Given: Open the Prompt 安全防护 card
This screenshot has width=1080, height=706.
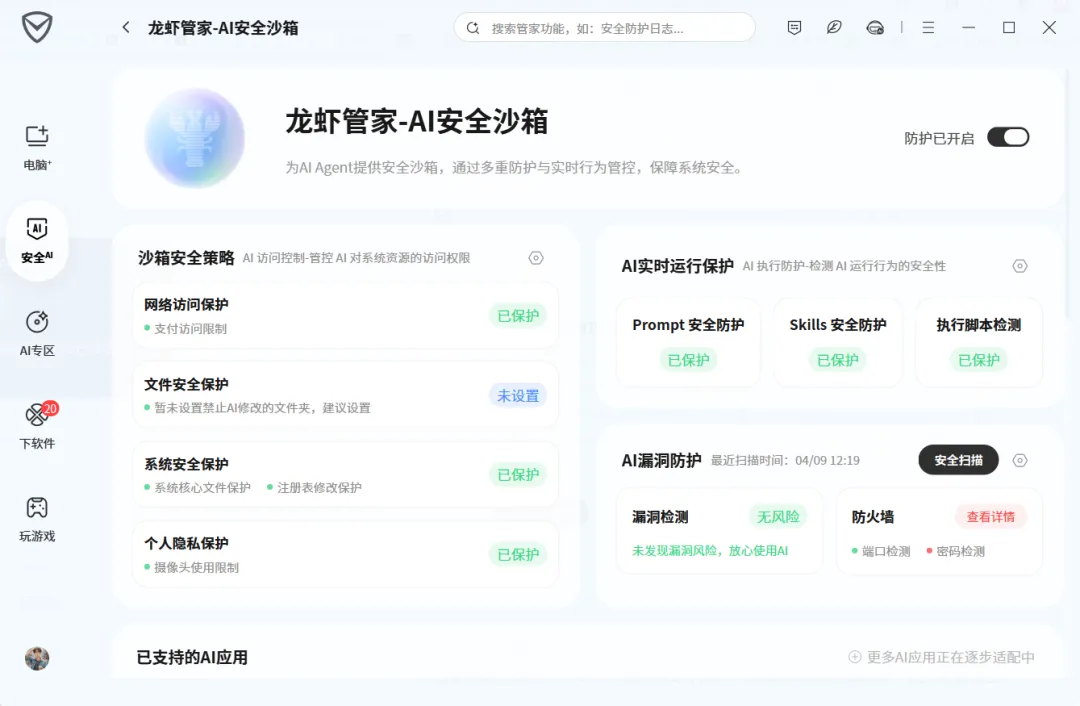Looking at the screenshot, I should [x=688, y=342].
